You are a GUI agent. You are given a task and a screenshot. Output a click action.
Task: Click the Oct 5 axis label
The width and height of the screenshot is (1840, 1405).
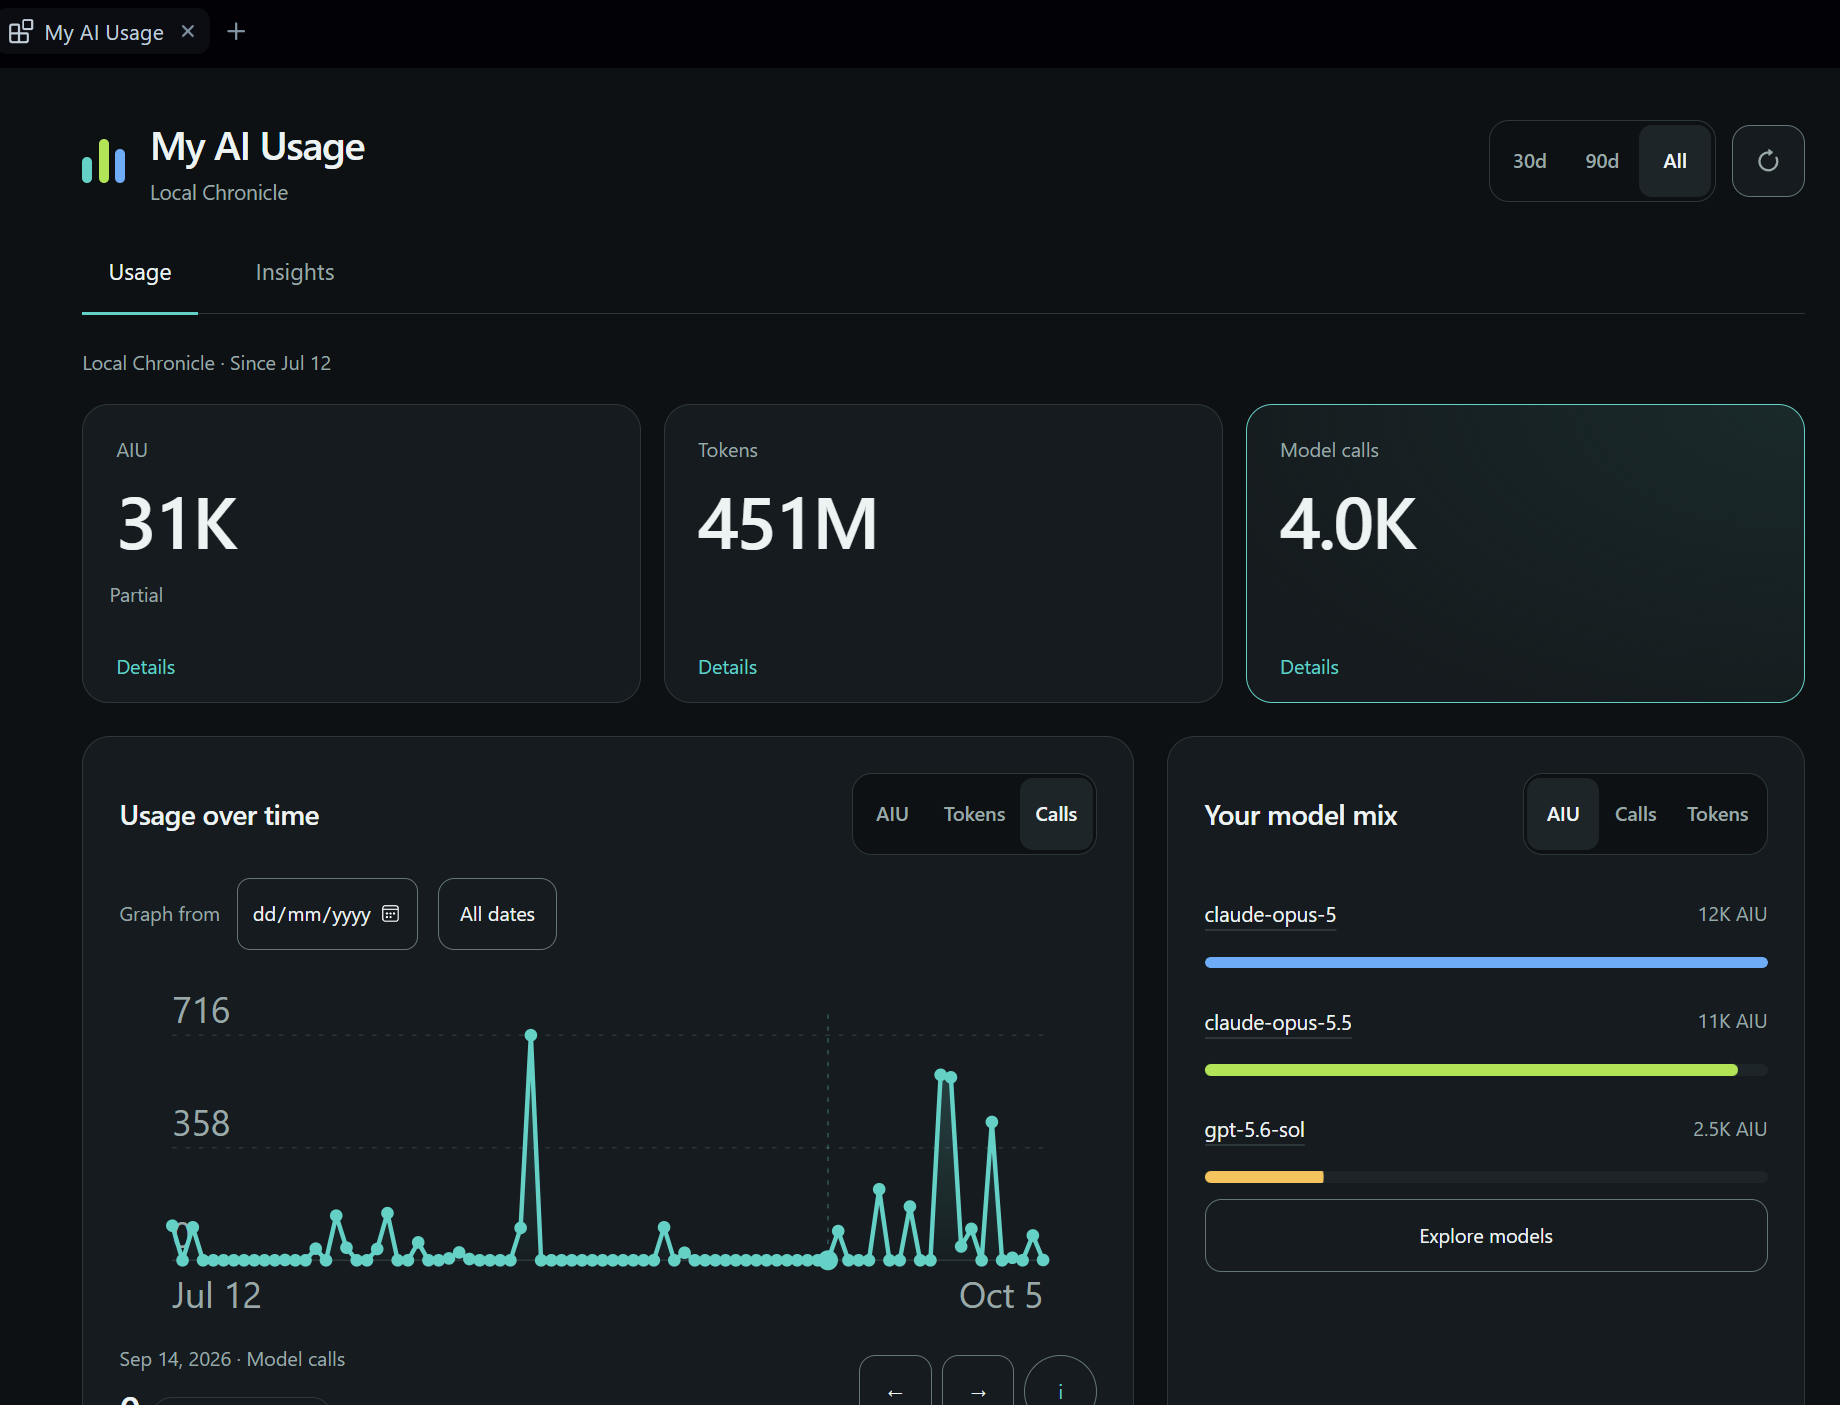(1001, 1295)
